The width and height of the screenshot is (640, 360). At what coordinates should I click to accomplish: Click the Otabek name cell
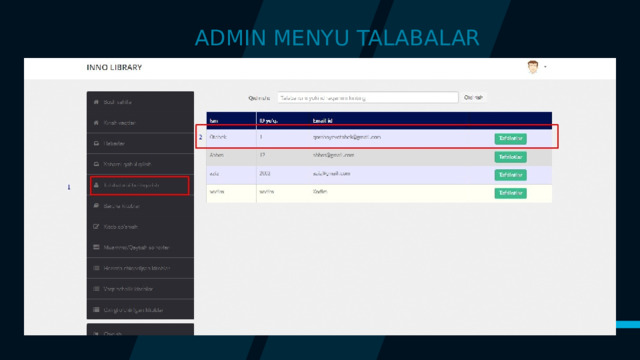(218, 137)
